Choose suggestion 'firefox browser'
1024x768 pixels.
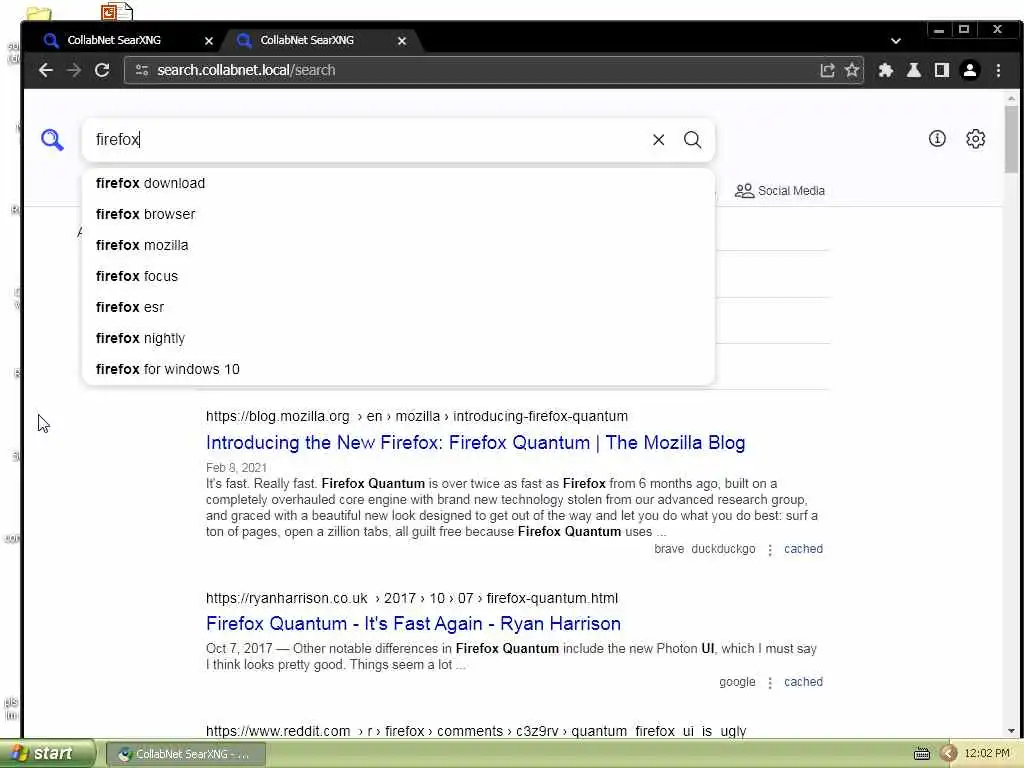pos(398,214)
